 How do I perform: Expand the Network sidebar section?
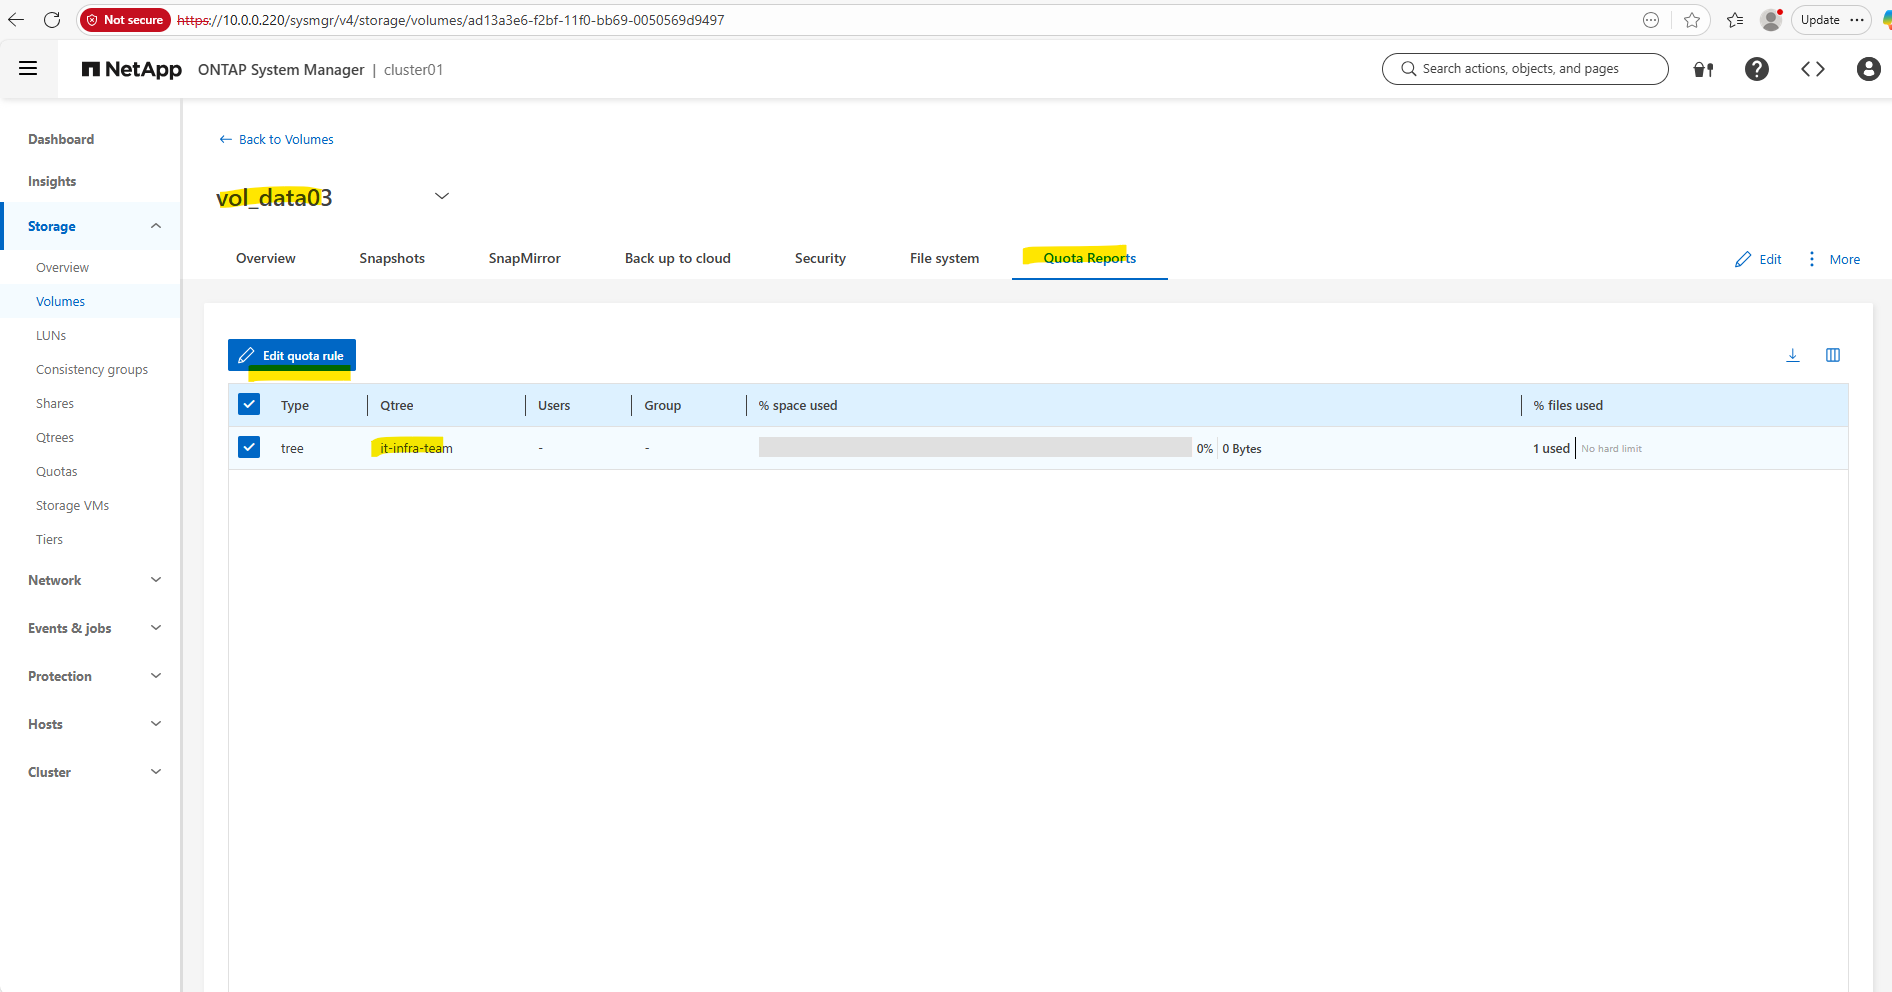pos(155,580)
